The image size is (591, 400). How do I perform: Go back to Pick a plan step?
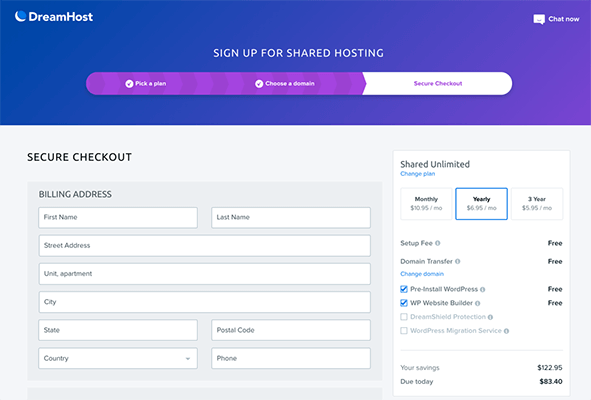pos(146,84)
